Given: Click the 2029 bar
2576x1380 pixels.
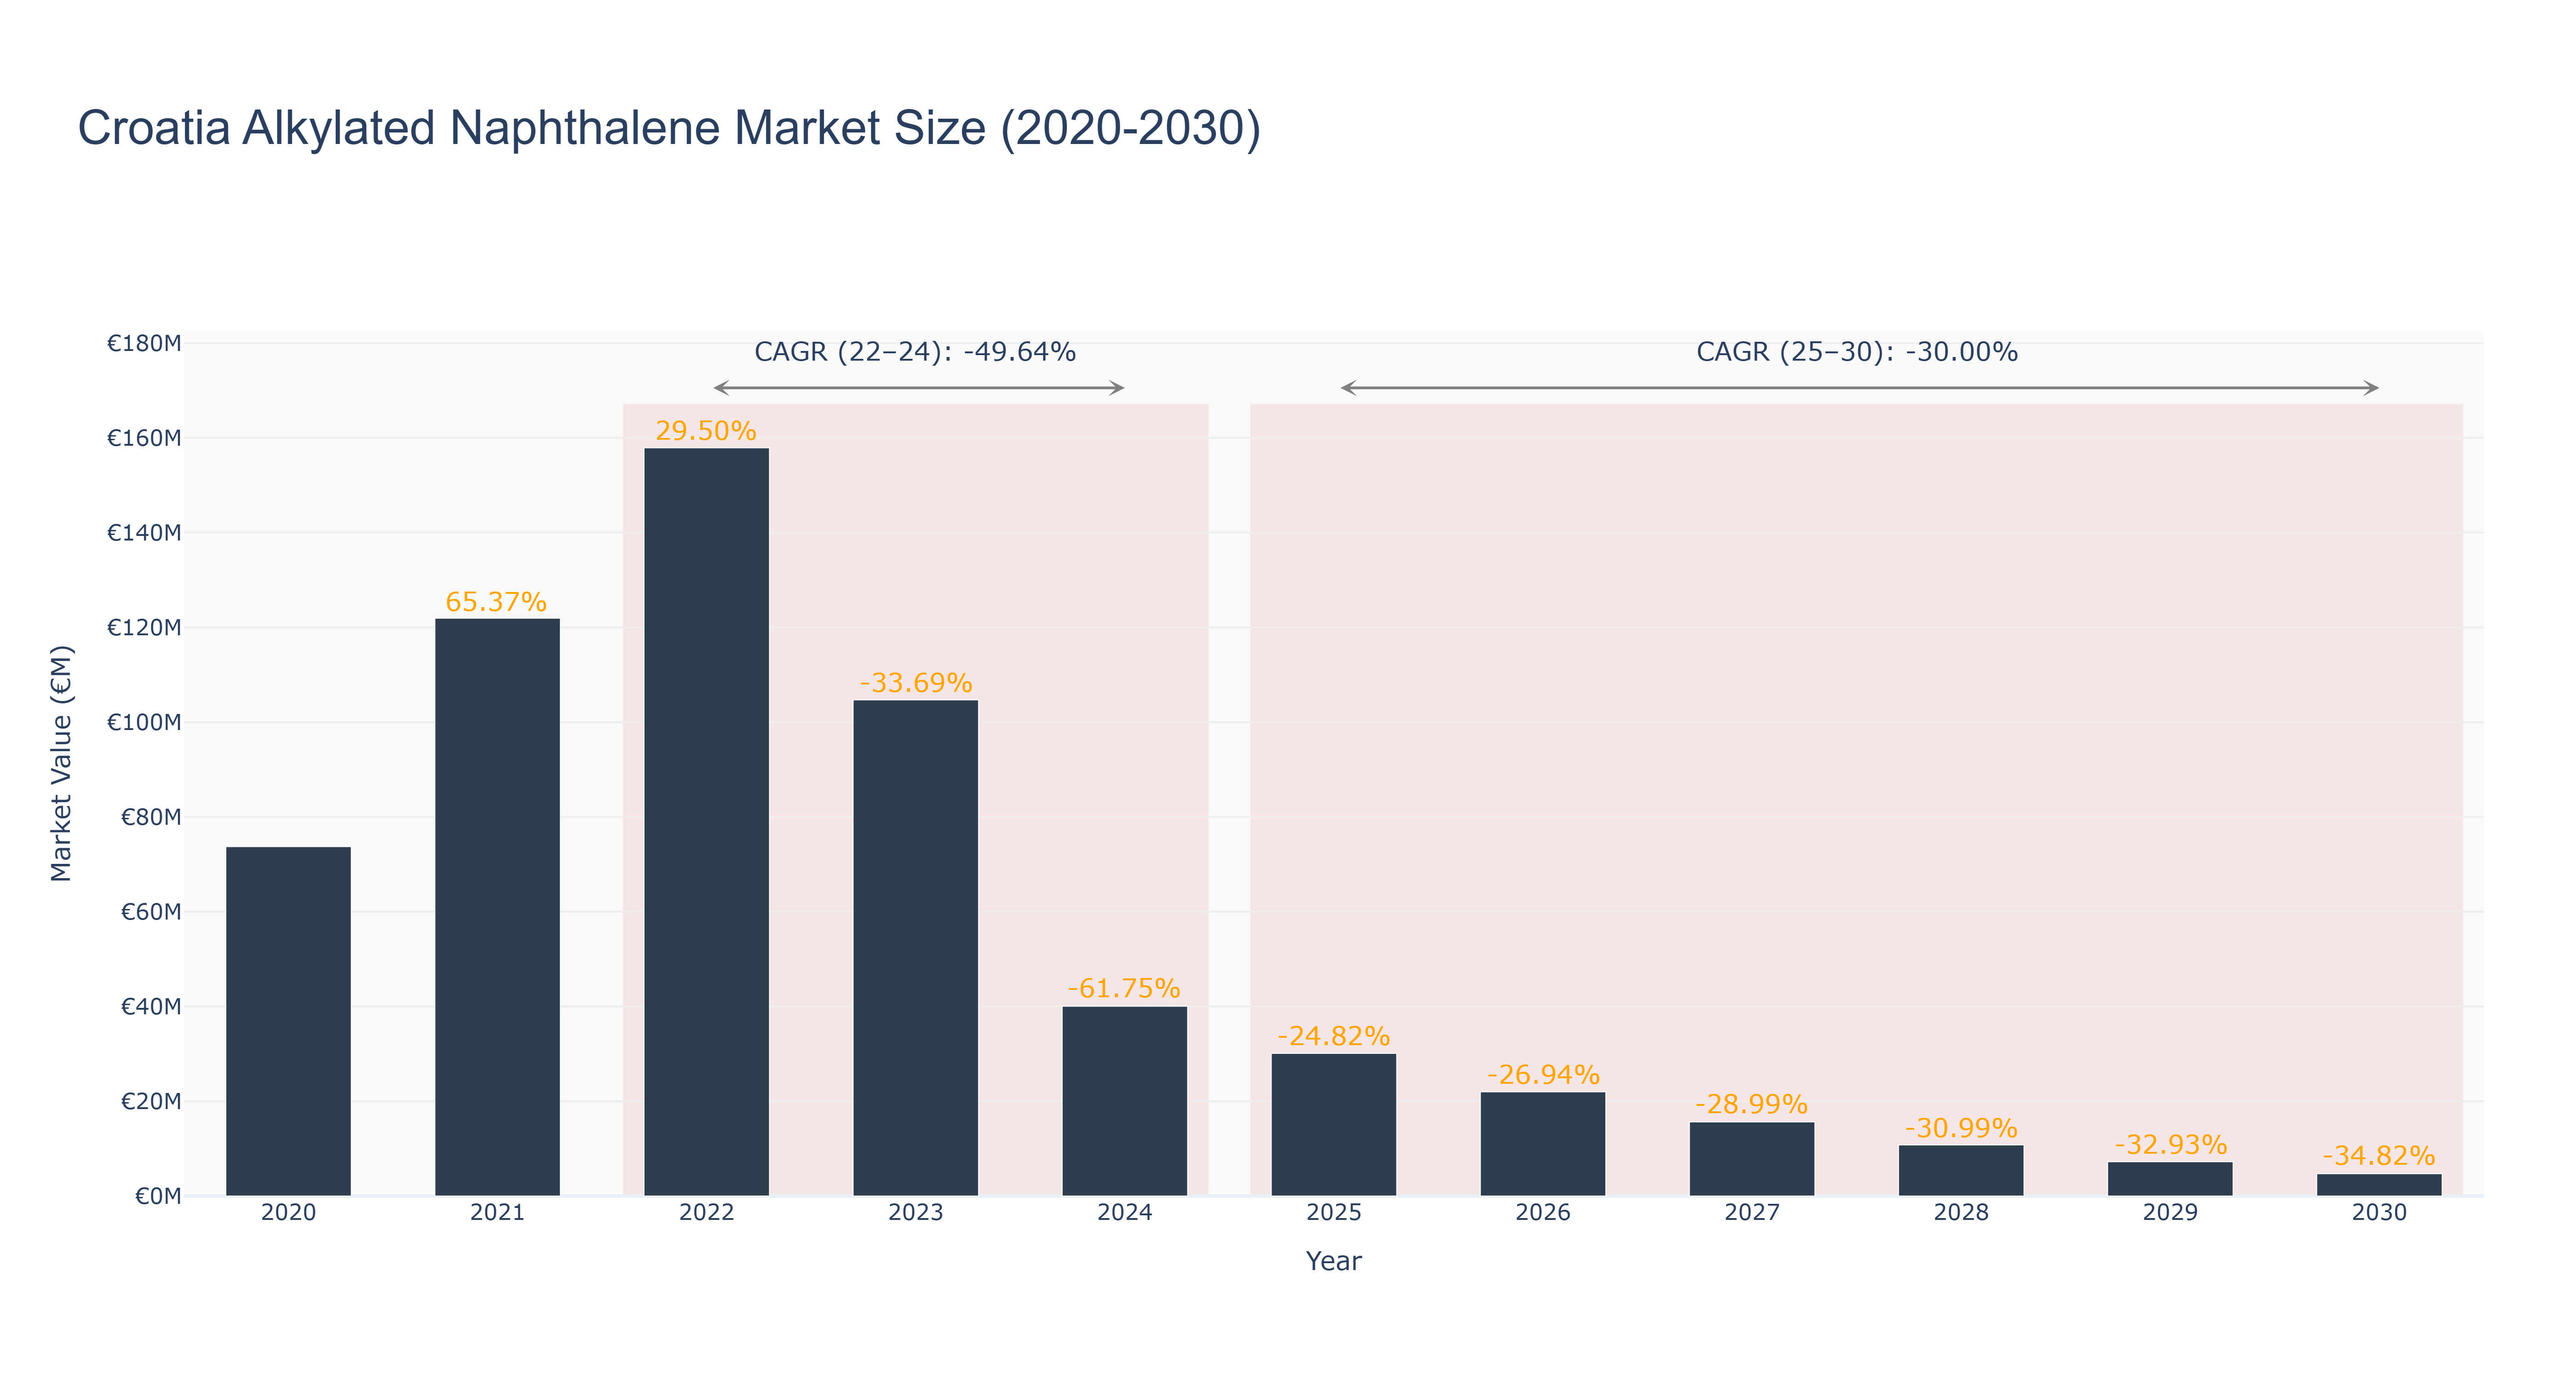Looking at the screenshot, I should coord(2170,1179).
